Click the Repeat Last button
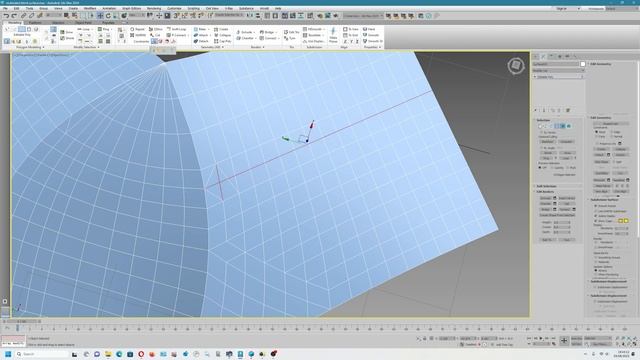The width and height of the screenshot is (640, 360). pyautogui.click(x=610, y=123)
